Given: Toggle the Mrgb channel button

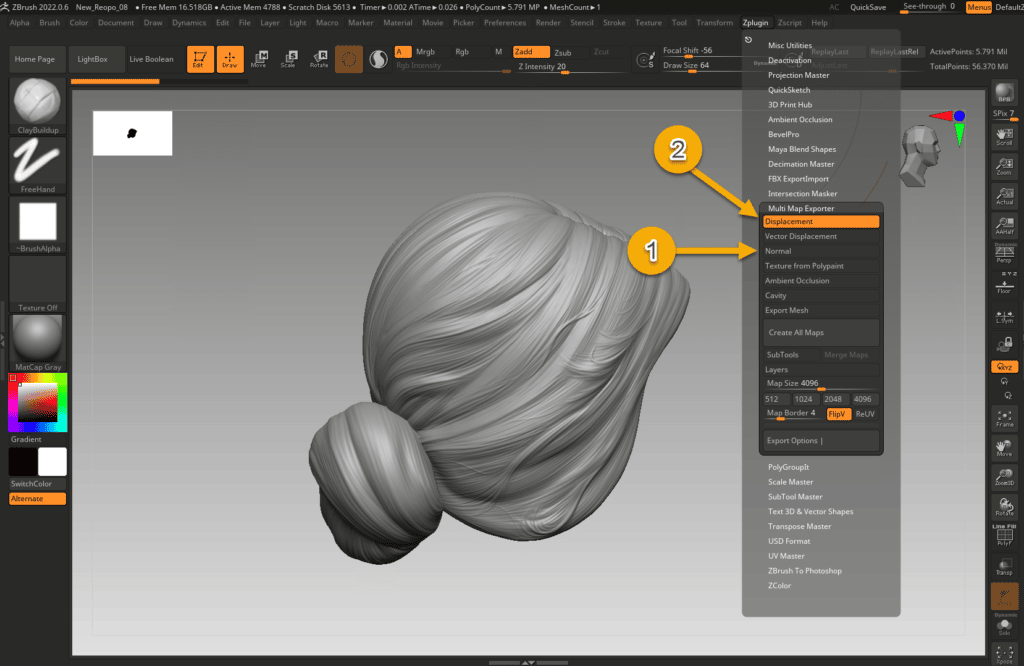Looking at the screenshot, I should (x=425, y=52).
